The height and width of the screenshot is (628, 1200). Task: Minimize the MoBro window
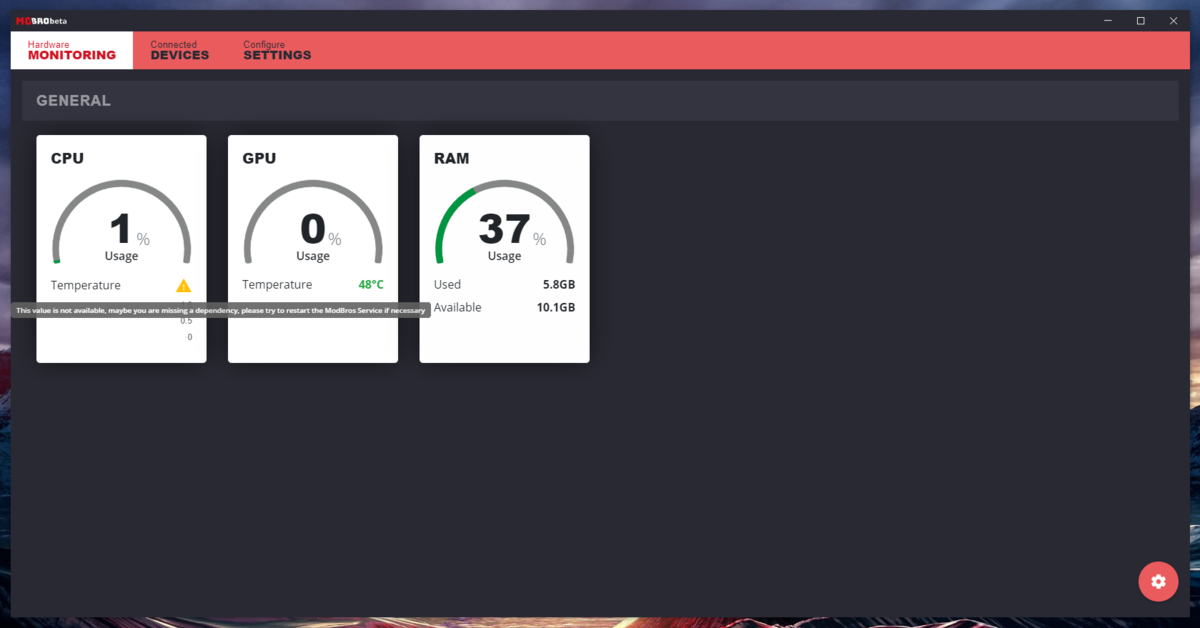coord(1107,20)
